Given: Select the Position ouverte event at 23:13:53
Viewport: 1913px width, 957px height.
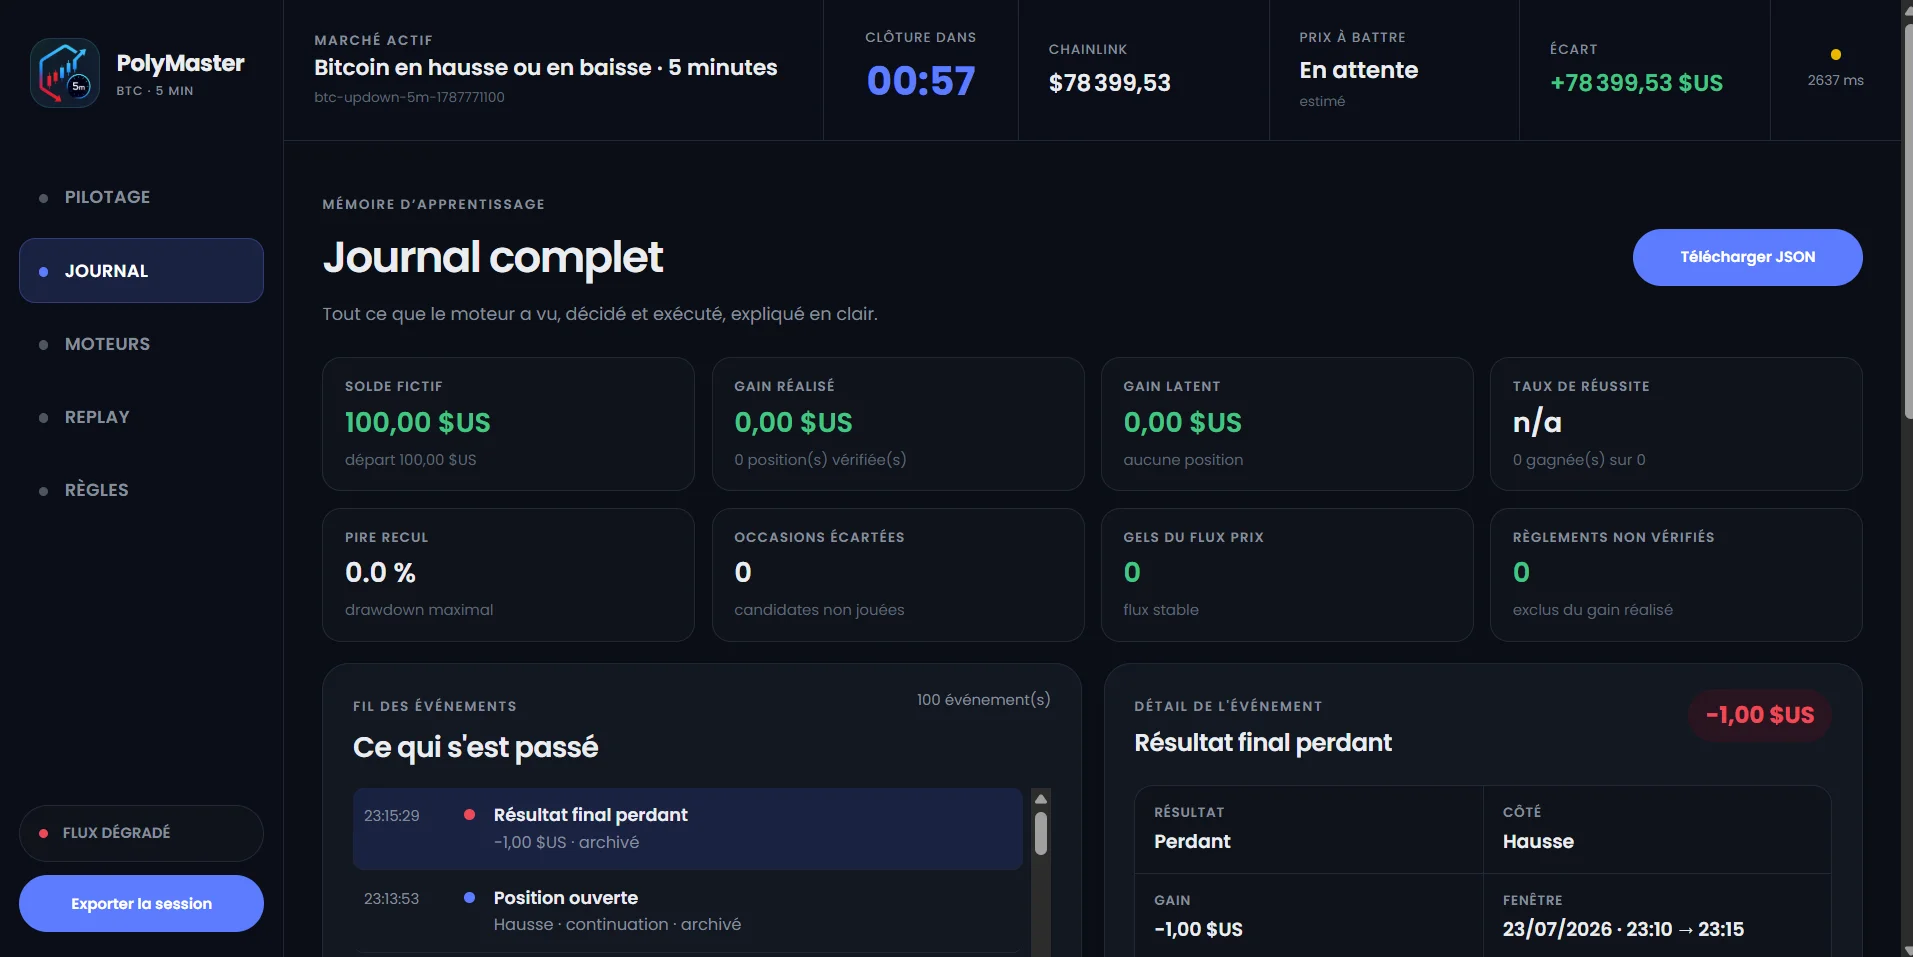Looking at the screenshot, I should [x=688, y=911].
